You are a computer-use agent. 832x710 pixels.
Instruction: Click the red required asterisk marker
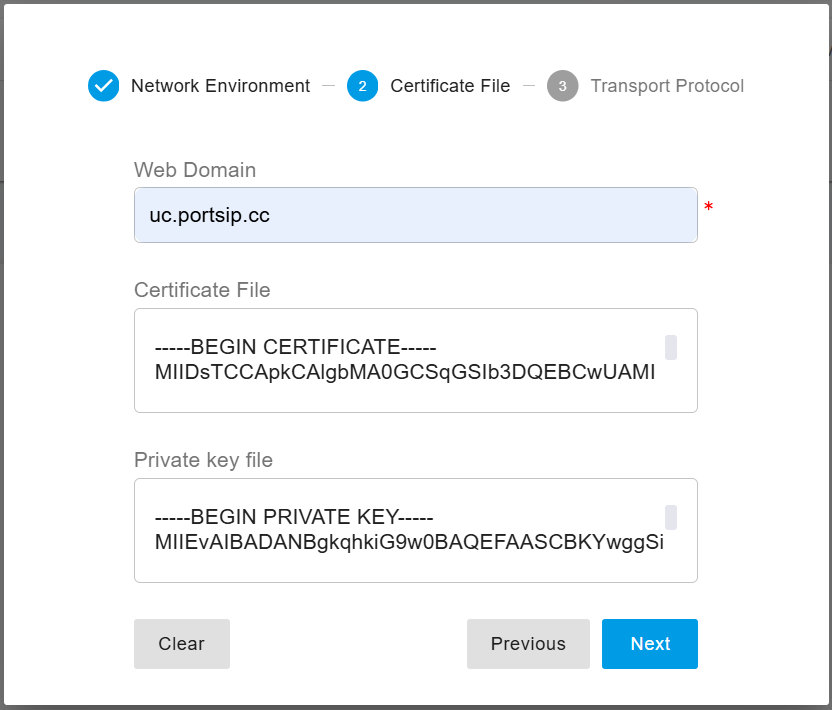709,207
